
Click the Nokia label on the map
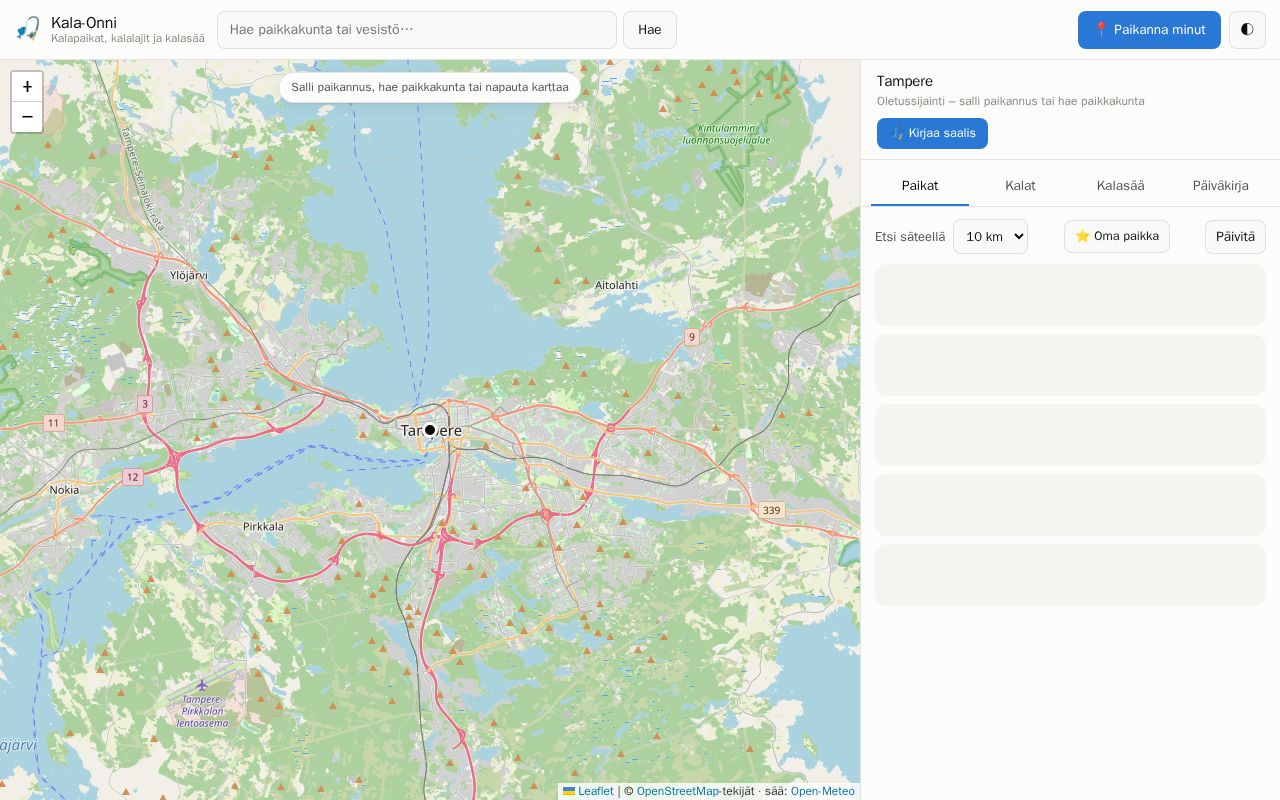64,490
